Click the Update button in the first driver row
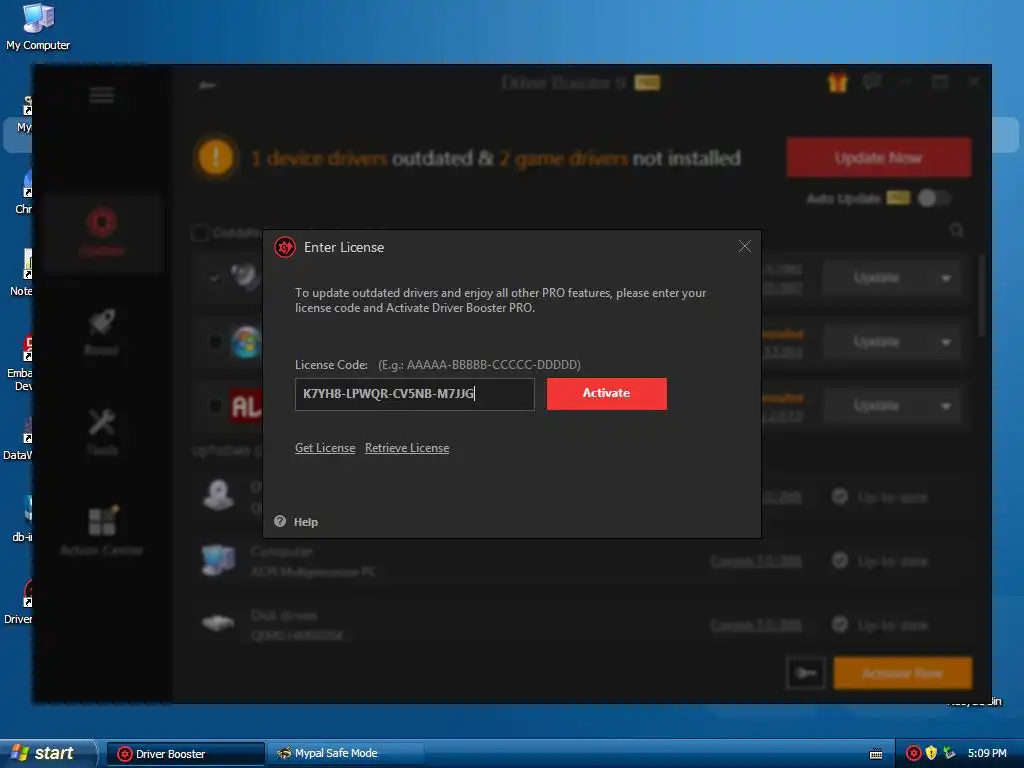1024x768 pixels. point(876,278)
